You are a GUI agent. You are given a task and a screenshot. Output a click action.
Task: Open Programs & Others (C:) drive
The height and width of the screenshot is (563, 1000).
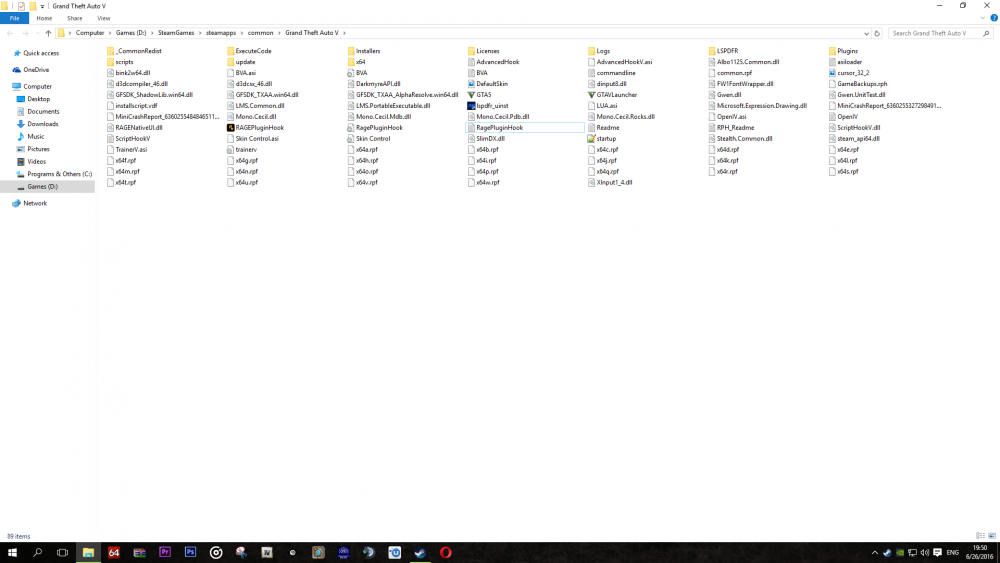click(x=59, y=174)
